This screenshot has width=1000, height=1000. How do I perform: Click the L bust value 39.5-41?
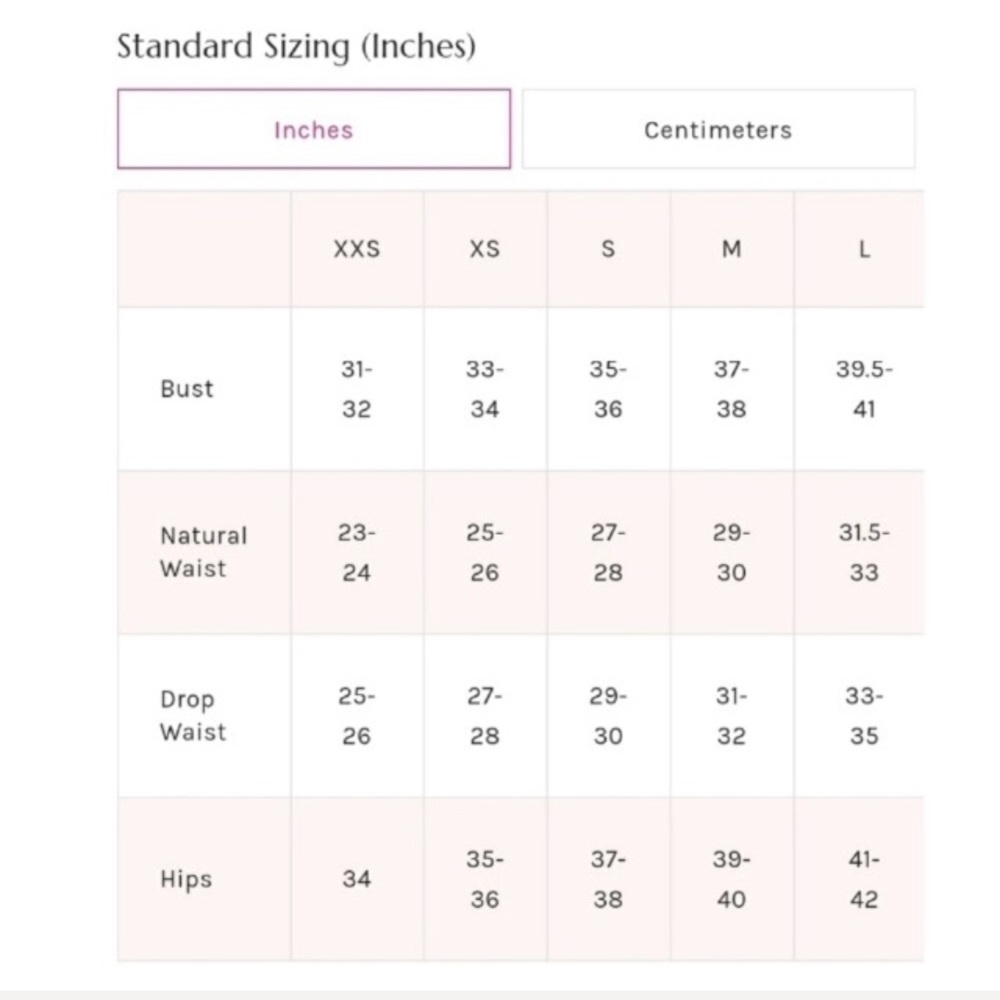coord(864,388)
